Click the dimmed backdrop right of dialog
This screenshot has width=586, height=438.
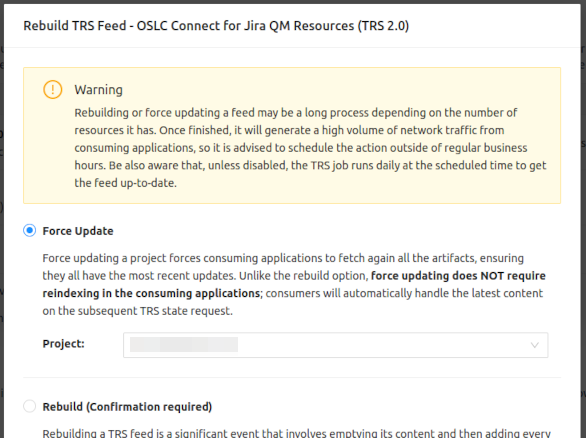[583, 224]
